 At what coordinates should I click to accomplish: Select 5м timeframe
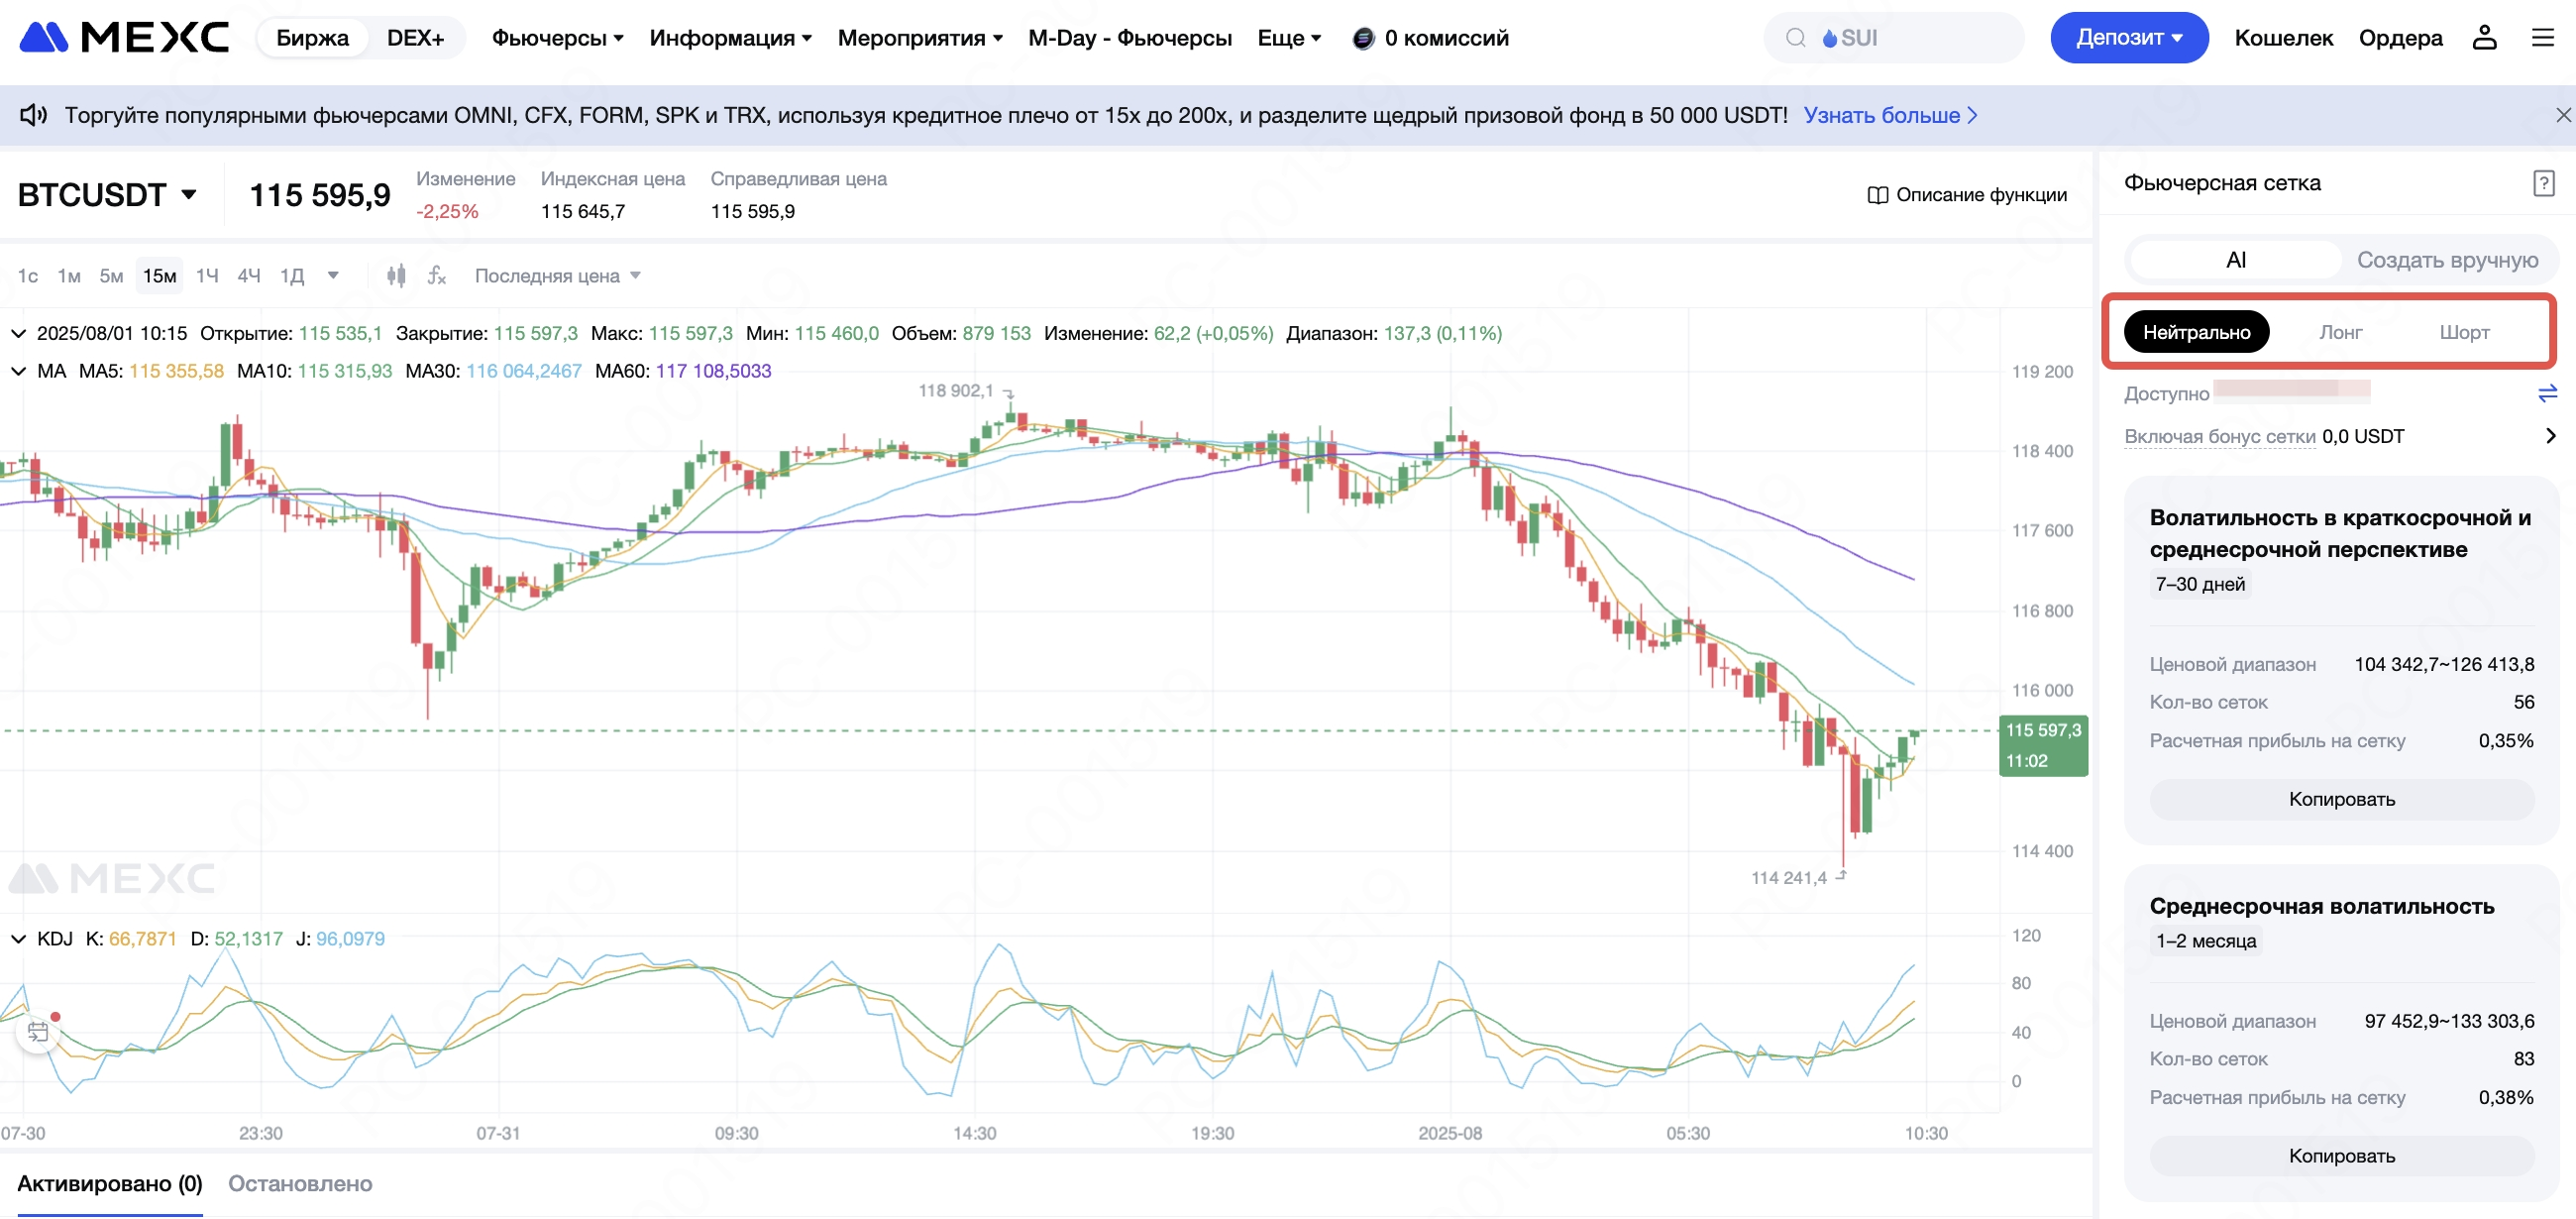tap(111, 275)
